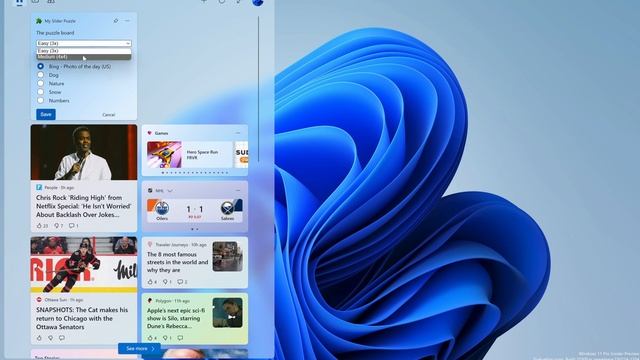Click the Sabres team logo

coord(227,208)
